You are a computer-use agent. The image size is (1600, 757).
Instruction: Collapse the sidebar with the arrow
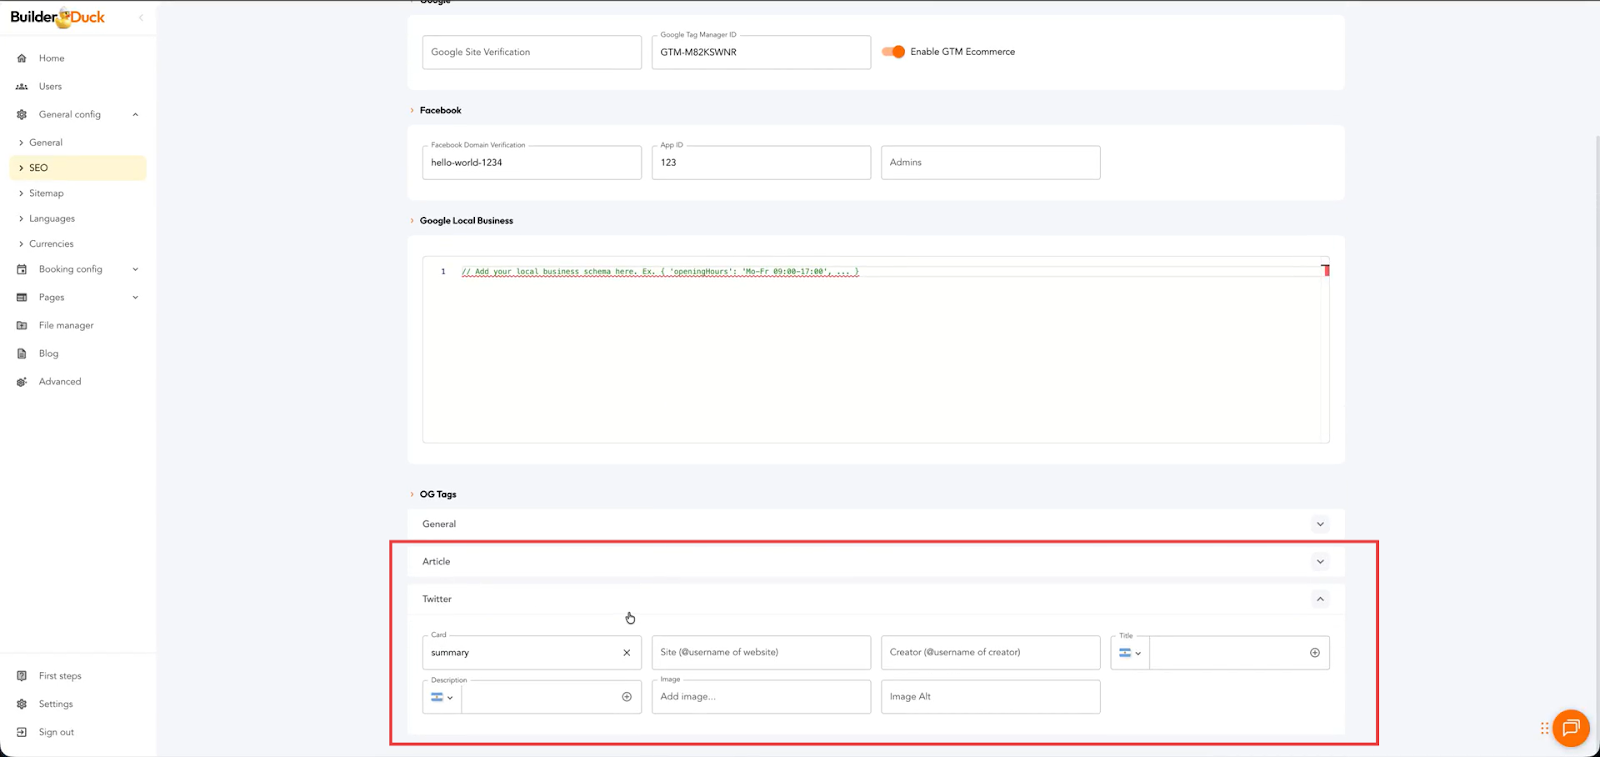141,17
